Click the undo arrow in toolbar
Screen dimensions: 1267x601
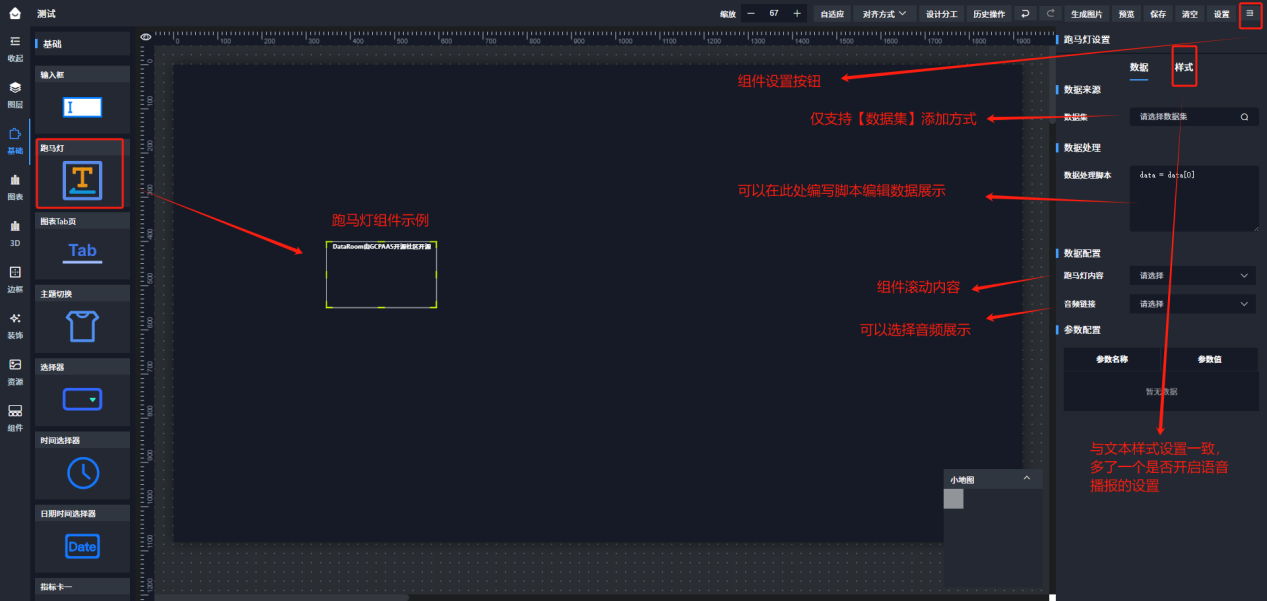[x=1026, y=14]
